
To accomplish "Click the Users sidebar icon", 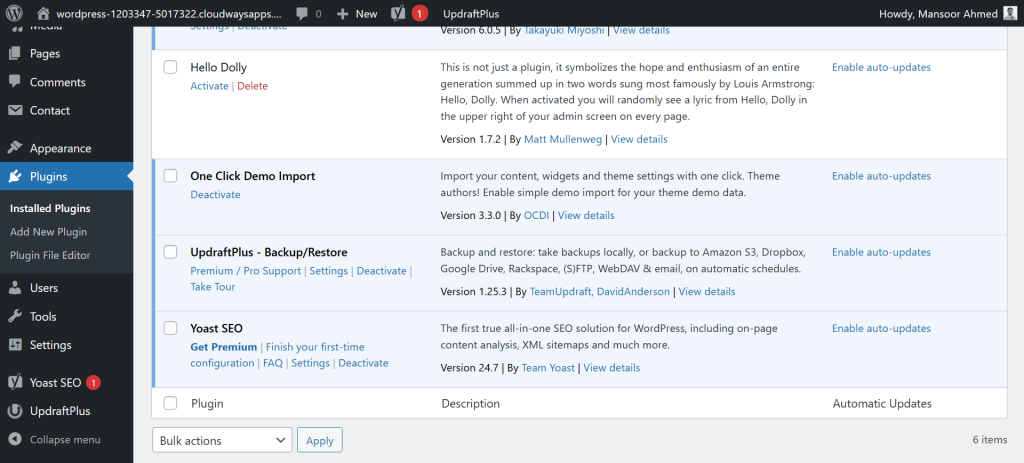I will point(14,288).
